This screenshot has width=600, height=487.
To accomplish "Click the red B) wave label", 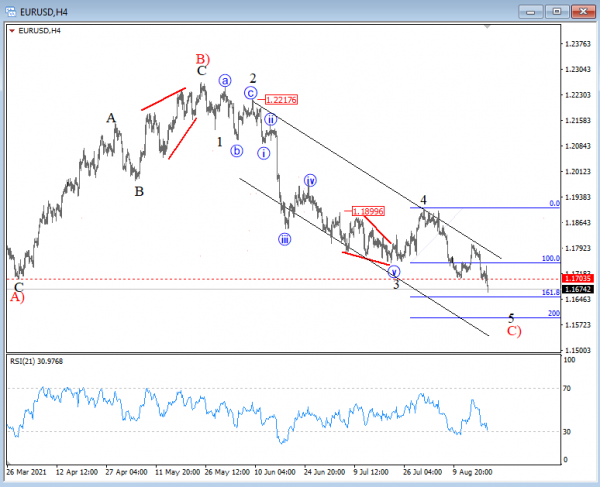I will pos(203,59).
